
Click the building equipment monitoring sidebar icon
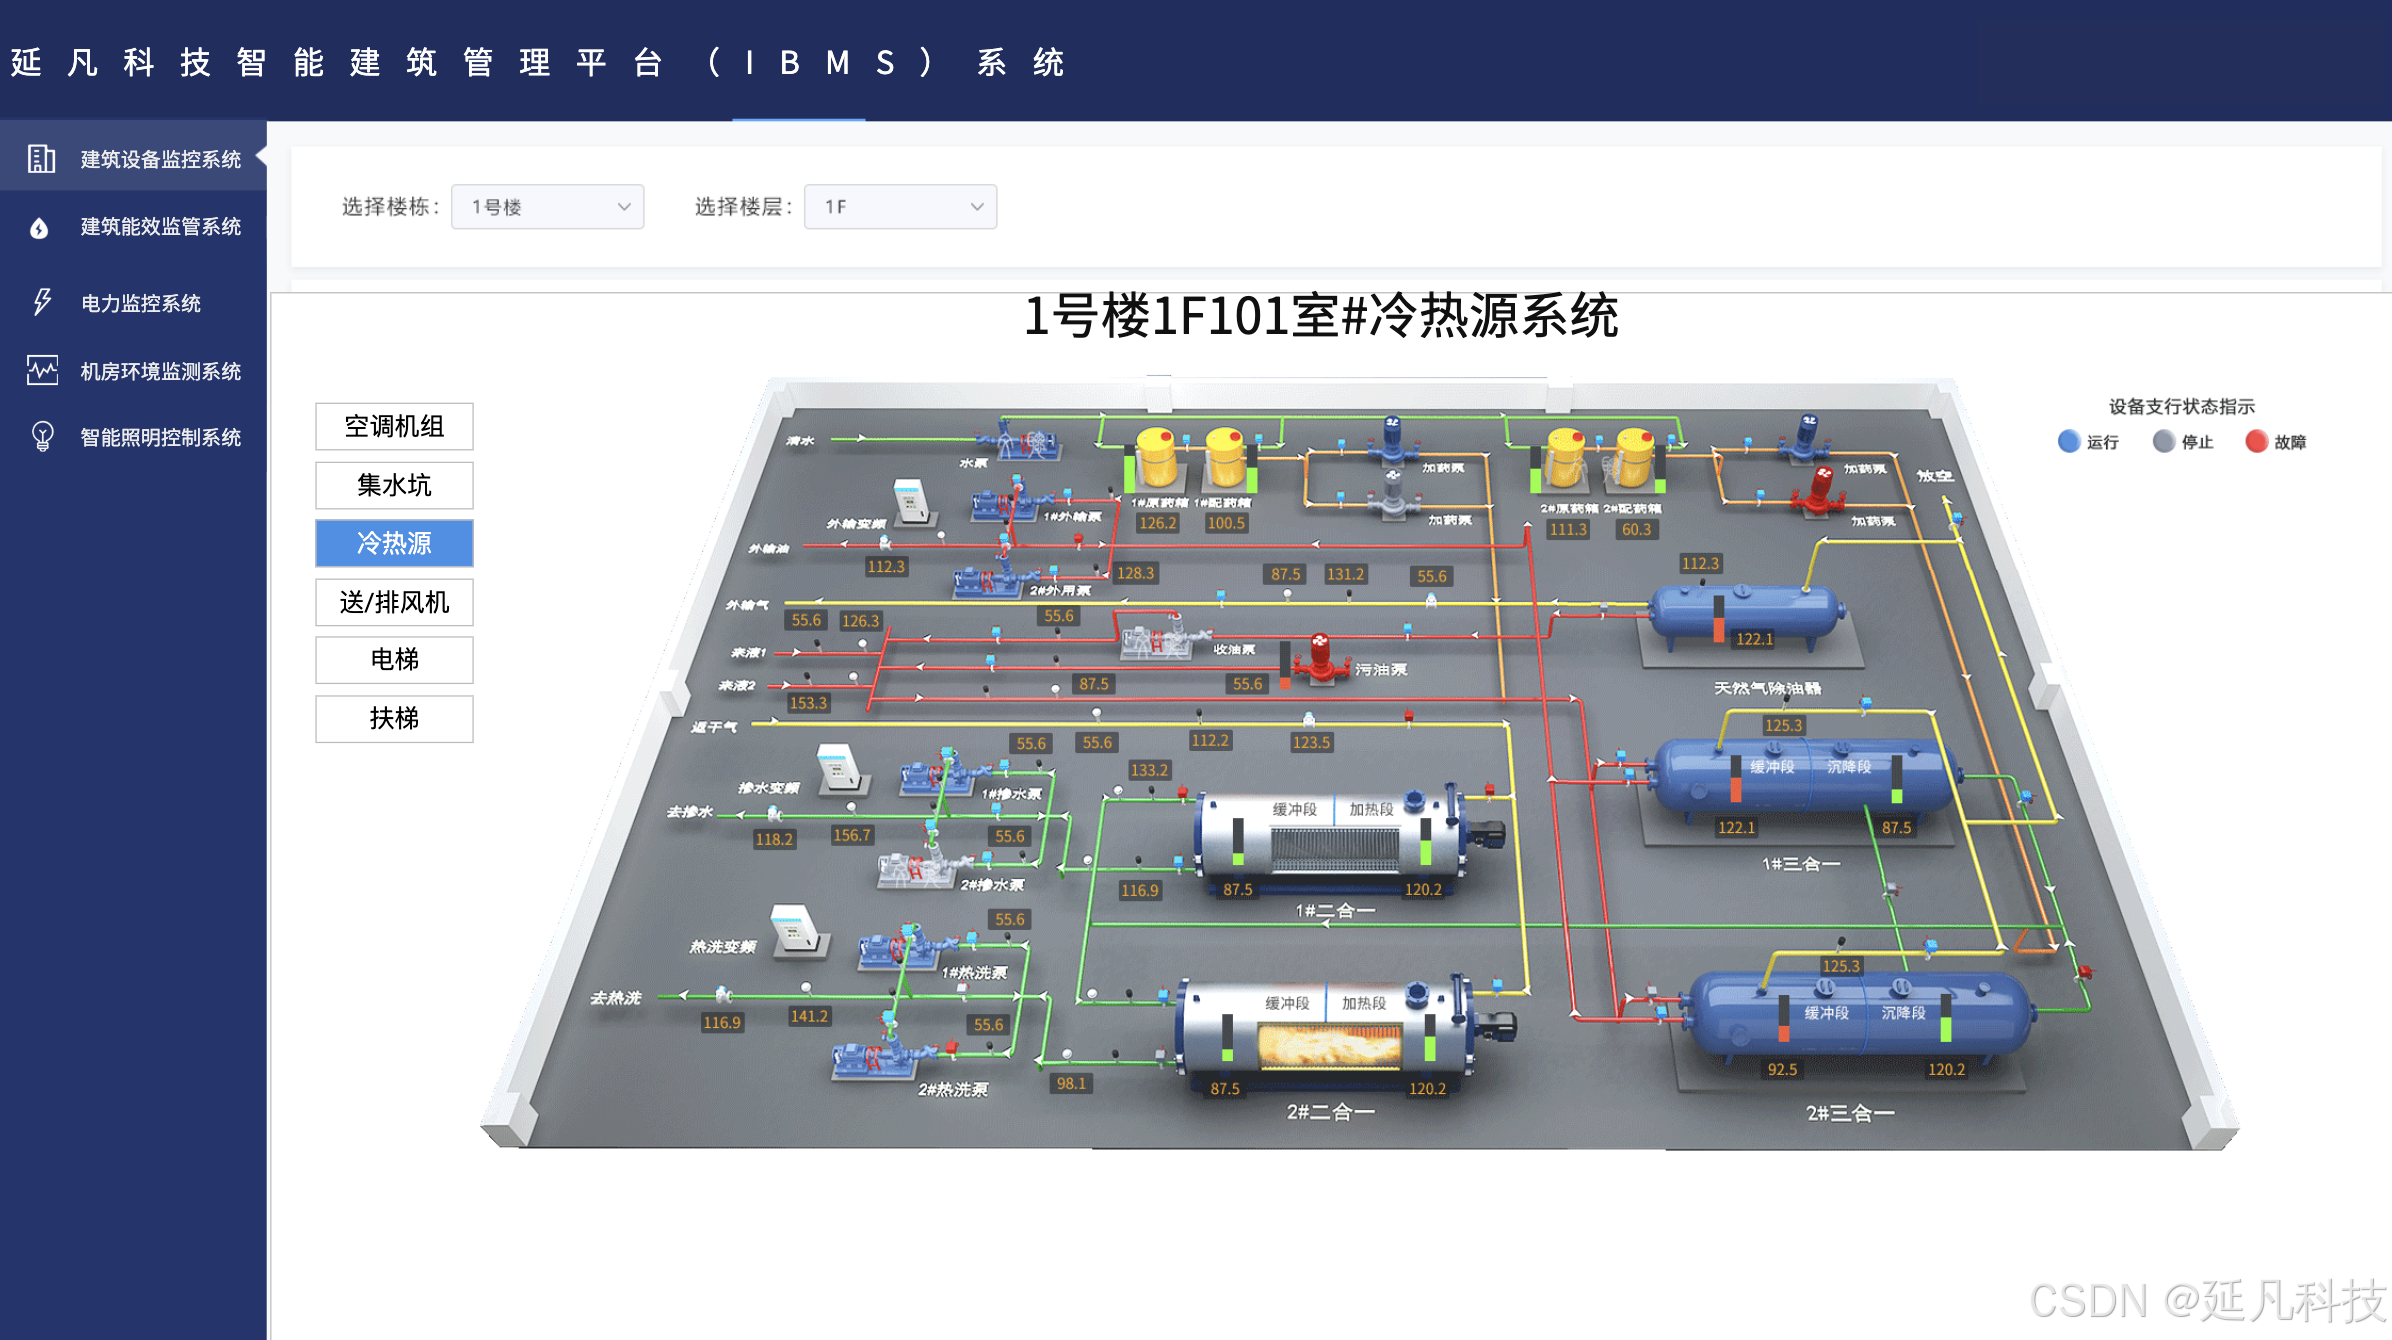pos(41,158)
